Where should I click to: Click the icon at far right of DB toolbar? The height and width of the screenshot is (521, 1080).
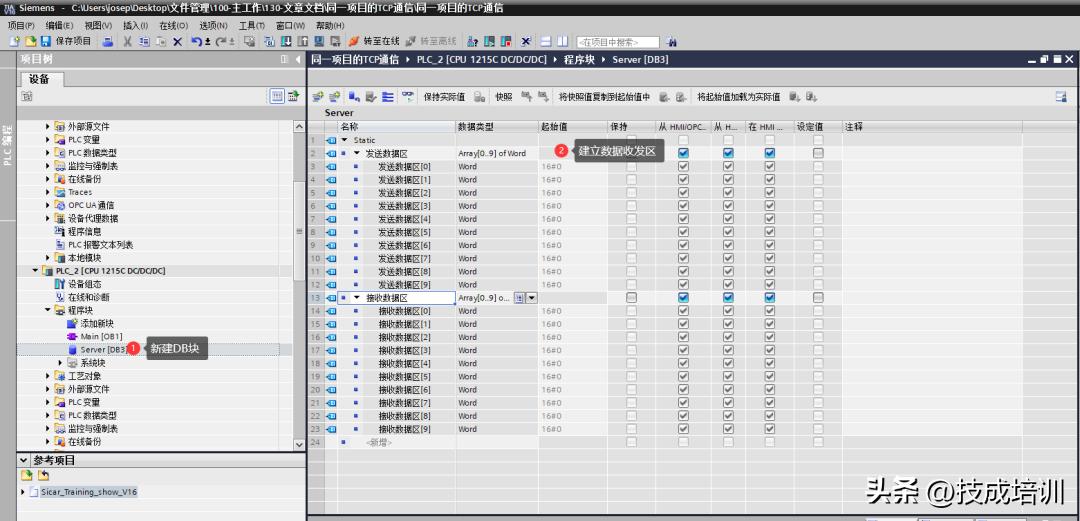point(1061,96)
